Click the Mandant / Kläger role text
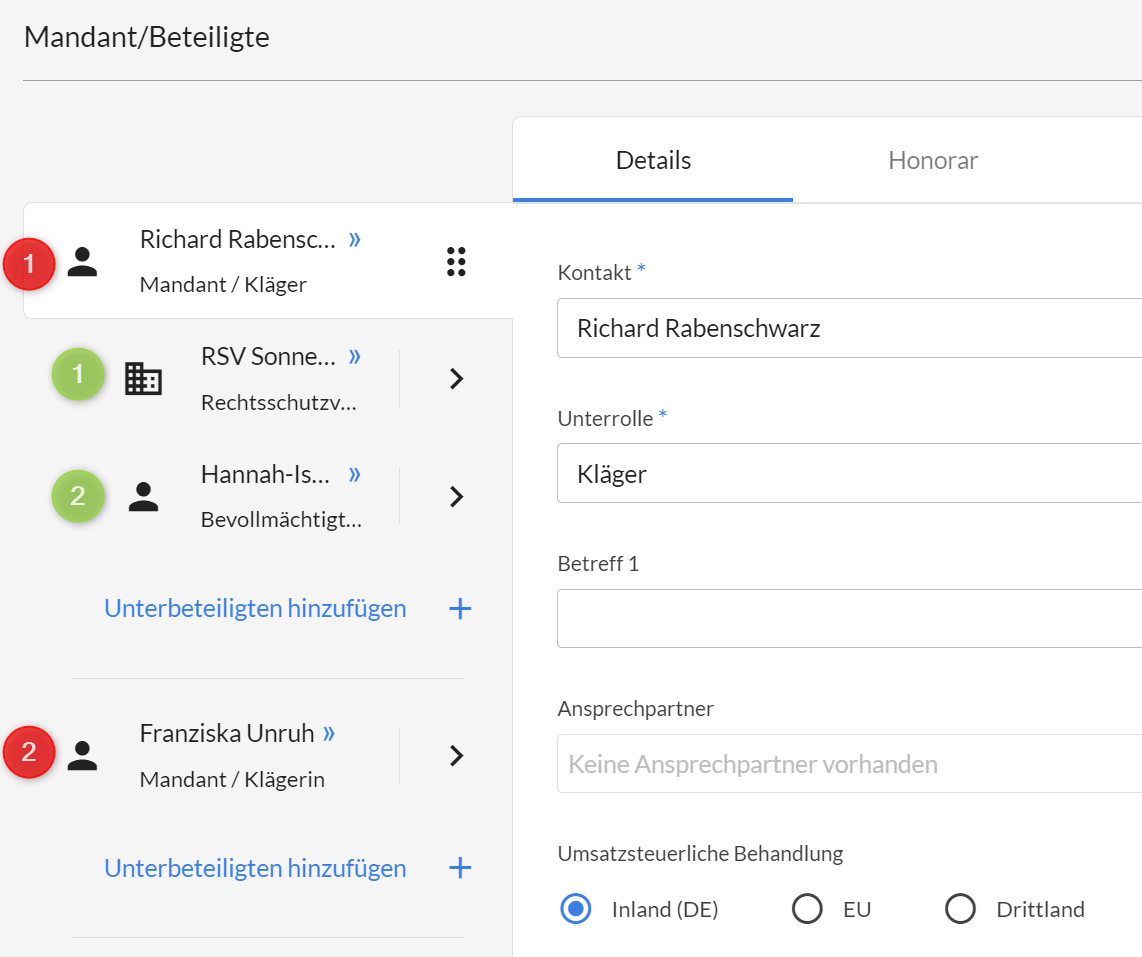The image size is (1142, 957). click(x=223, y=284)
